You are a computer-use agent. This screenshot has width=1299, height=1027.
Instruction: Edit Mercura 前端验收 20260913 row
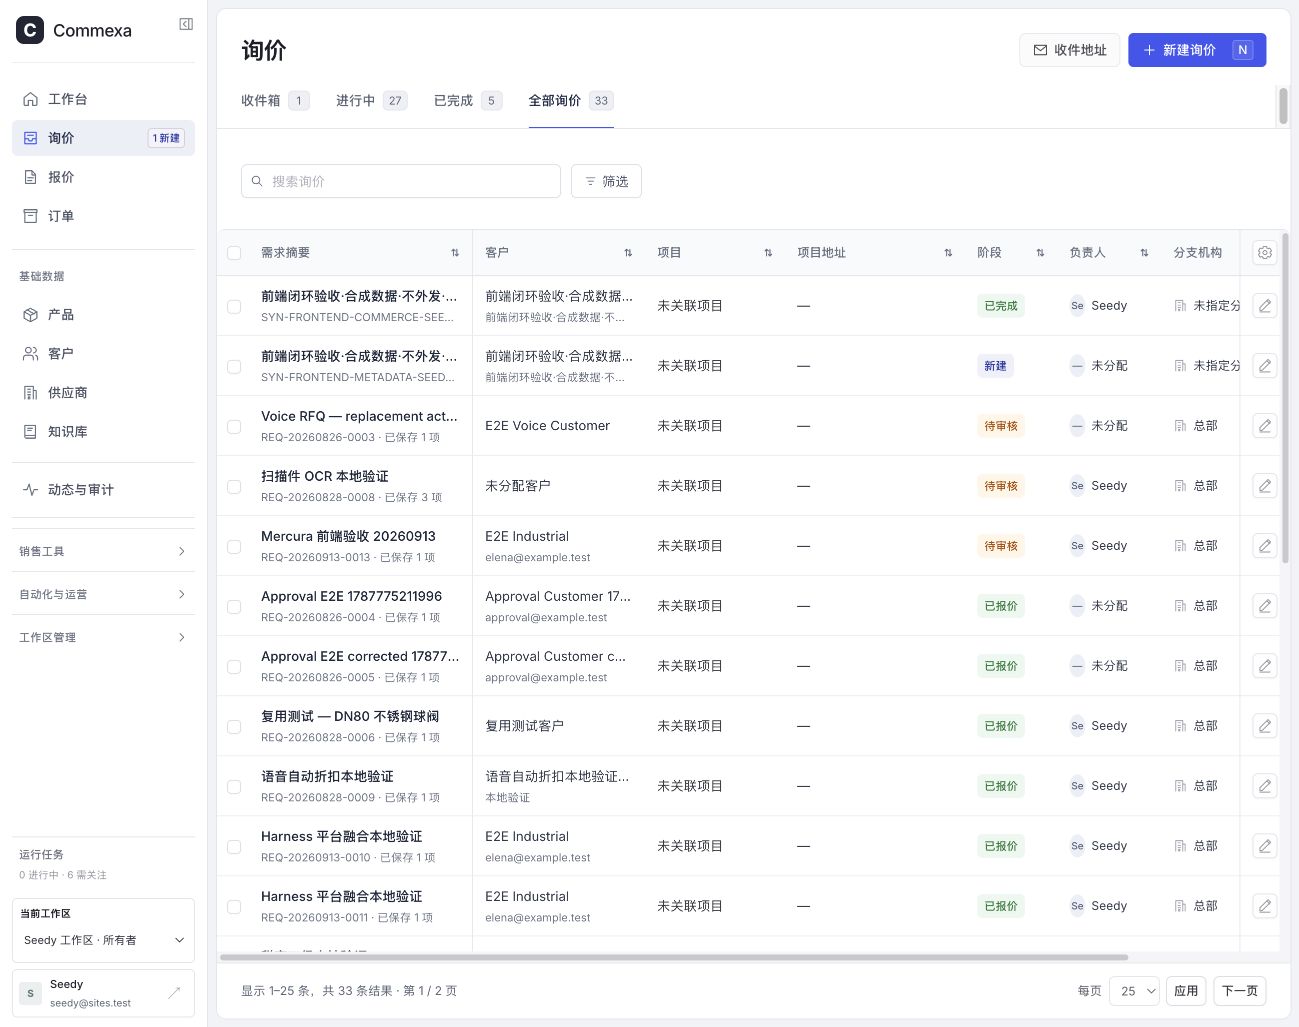click(x=1265, y=546)
